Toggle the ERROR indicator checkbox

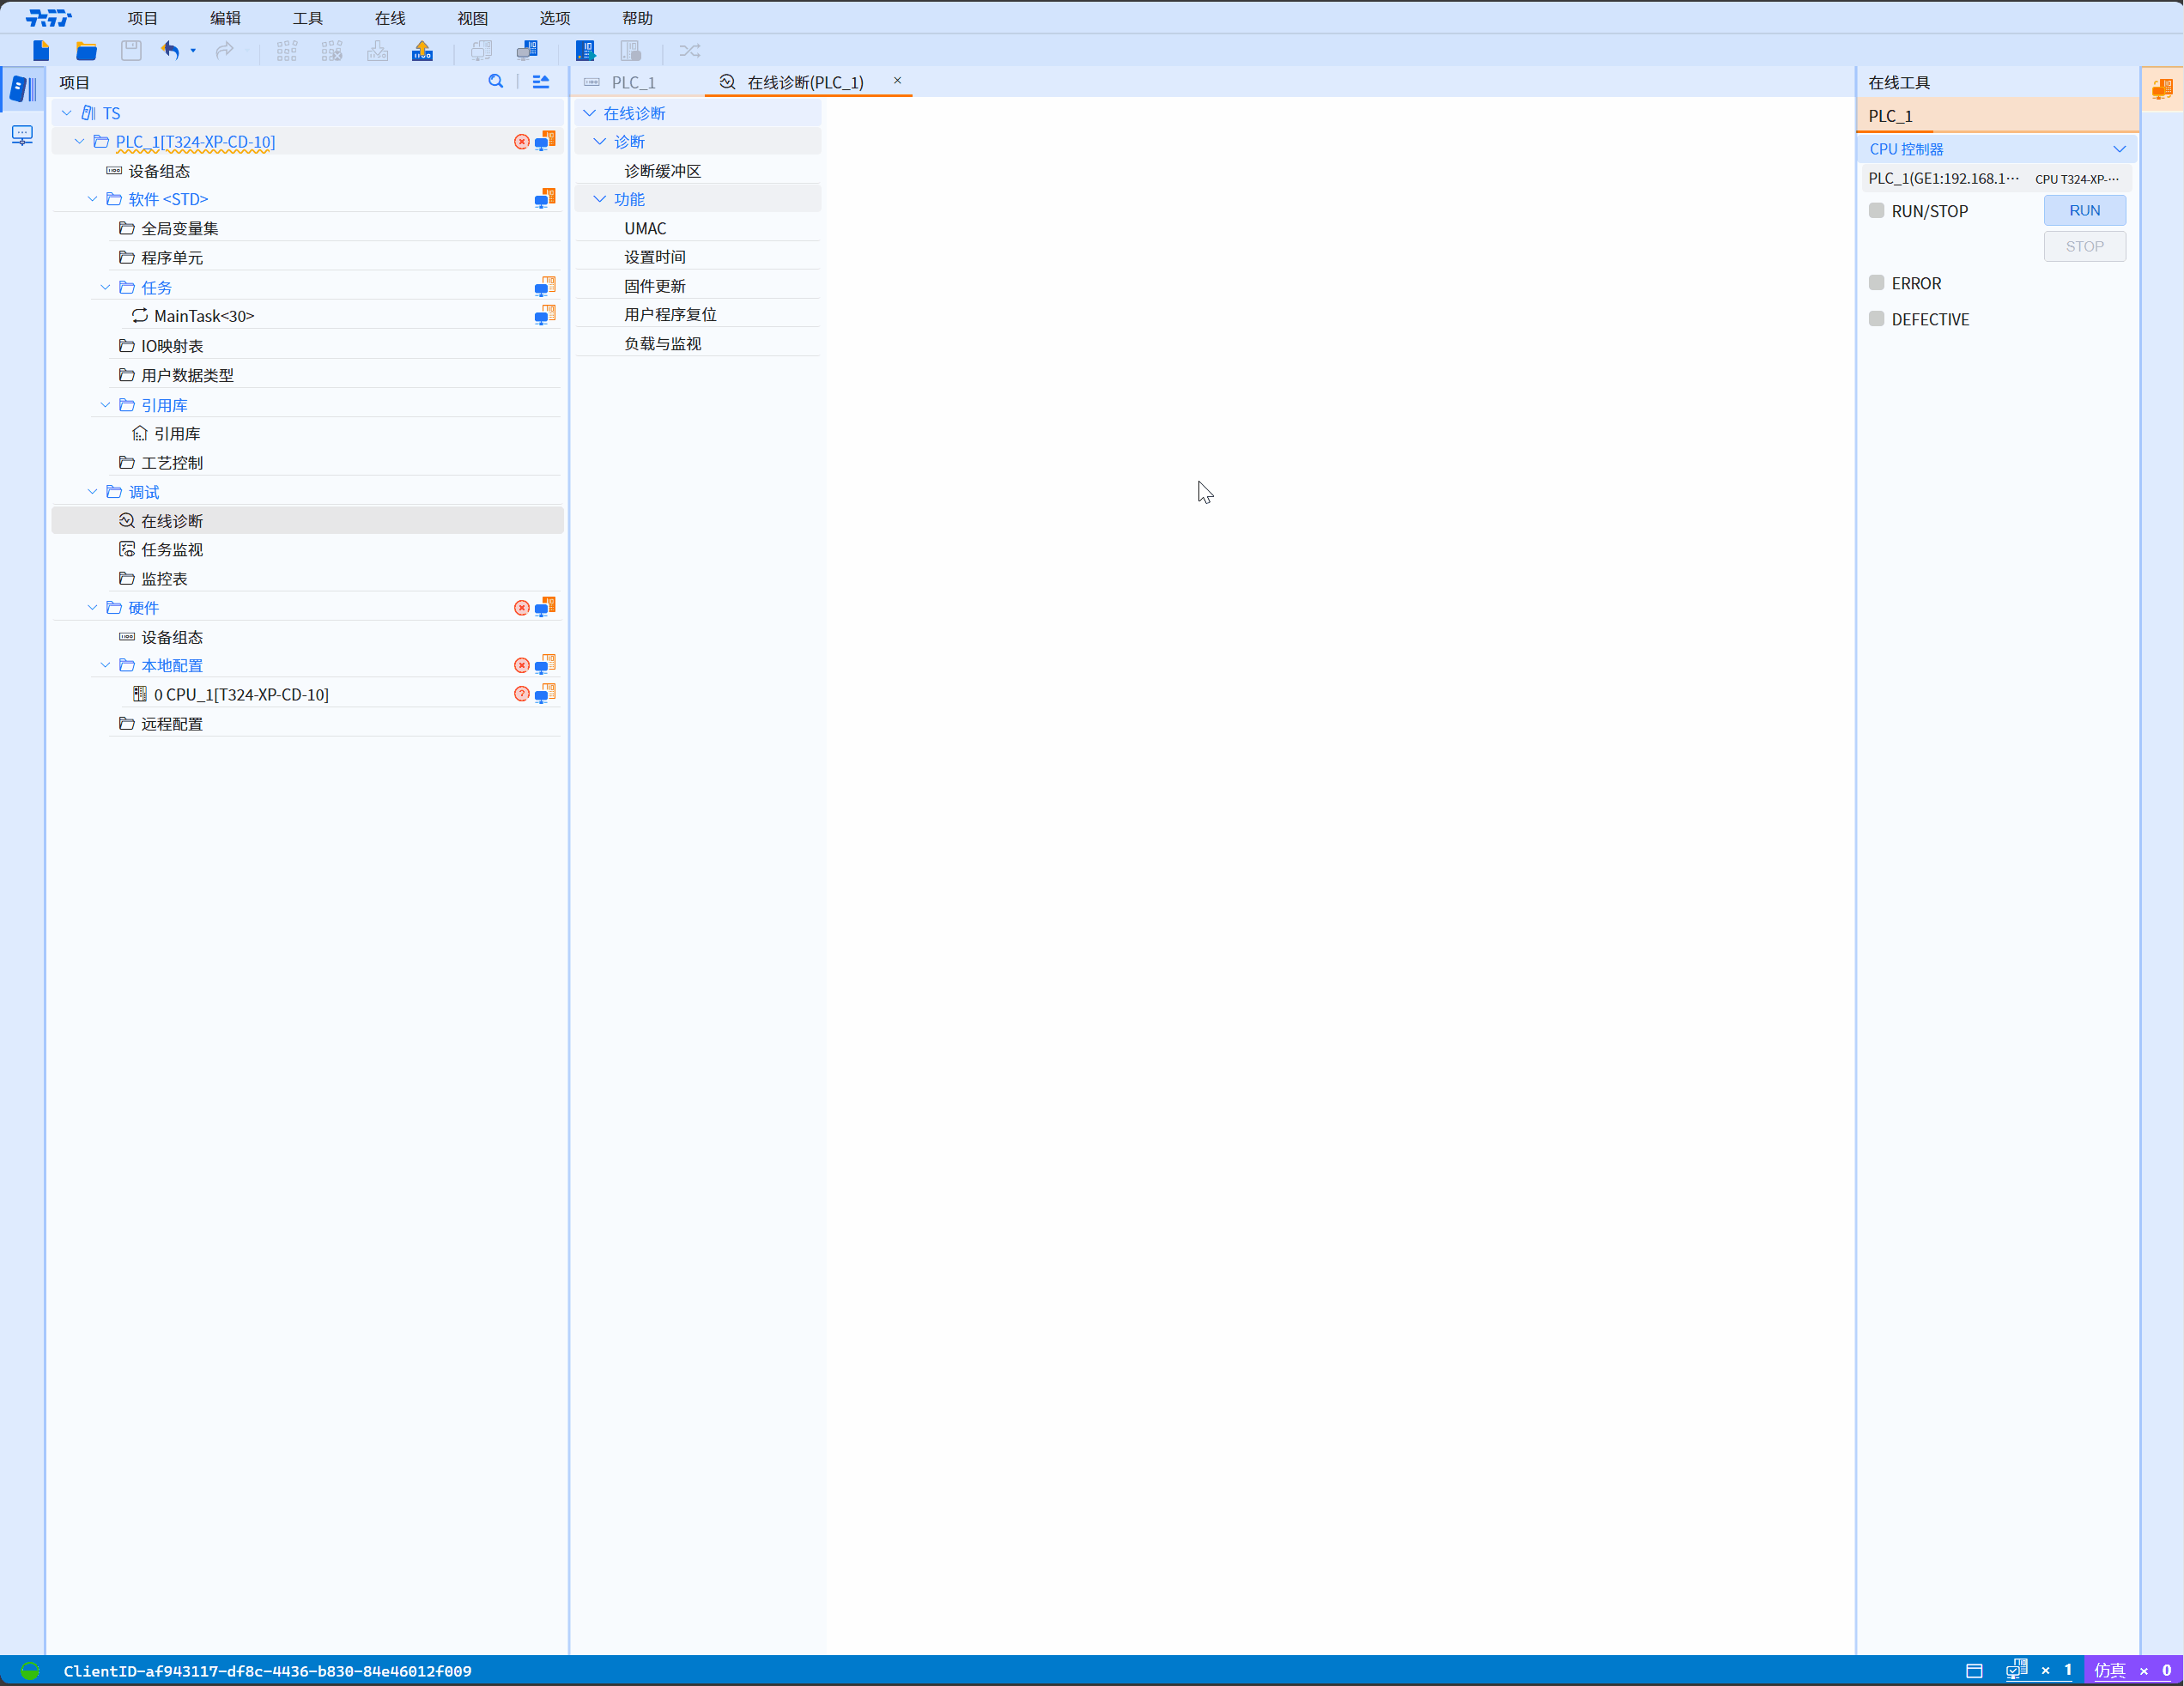(x=1876, y=283)
